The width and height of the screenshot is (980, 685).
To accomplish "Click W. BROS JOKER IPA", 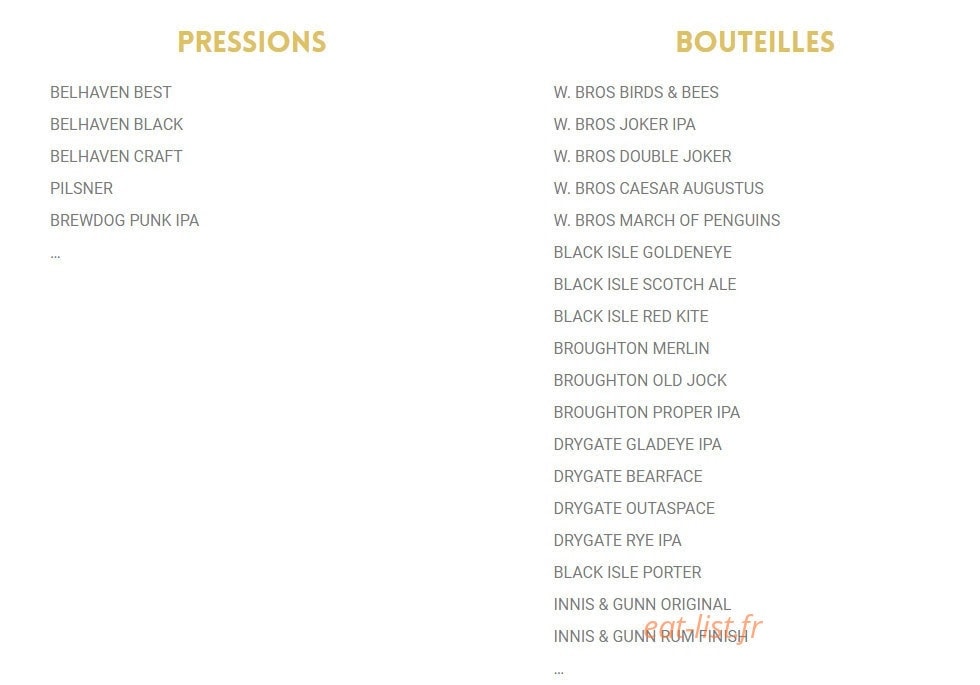I will pos(624,124).
